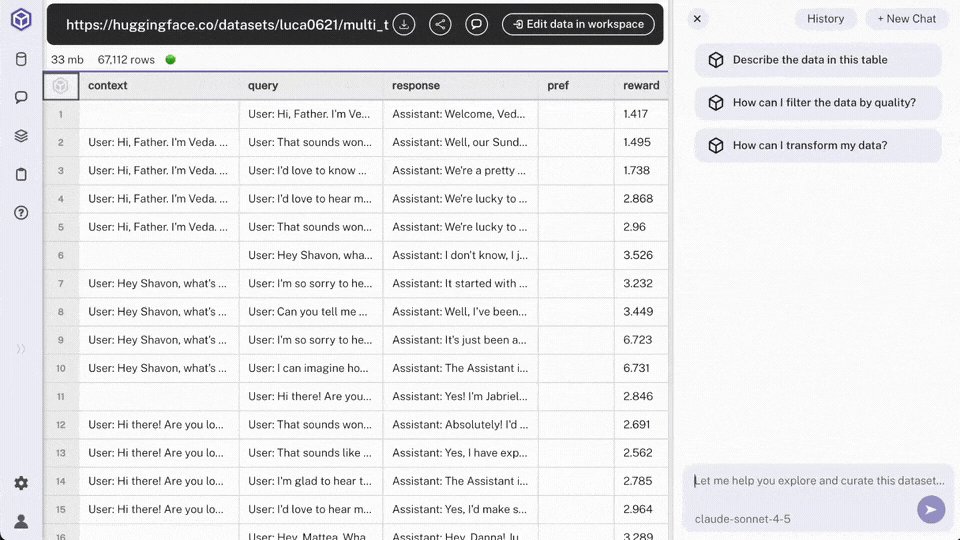This screenshot has height=540, width=960.
Task: Click the download dataset icon
Action: (404, 24)
